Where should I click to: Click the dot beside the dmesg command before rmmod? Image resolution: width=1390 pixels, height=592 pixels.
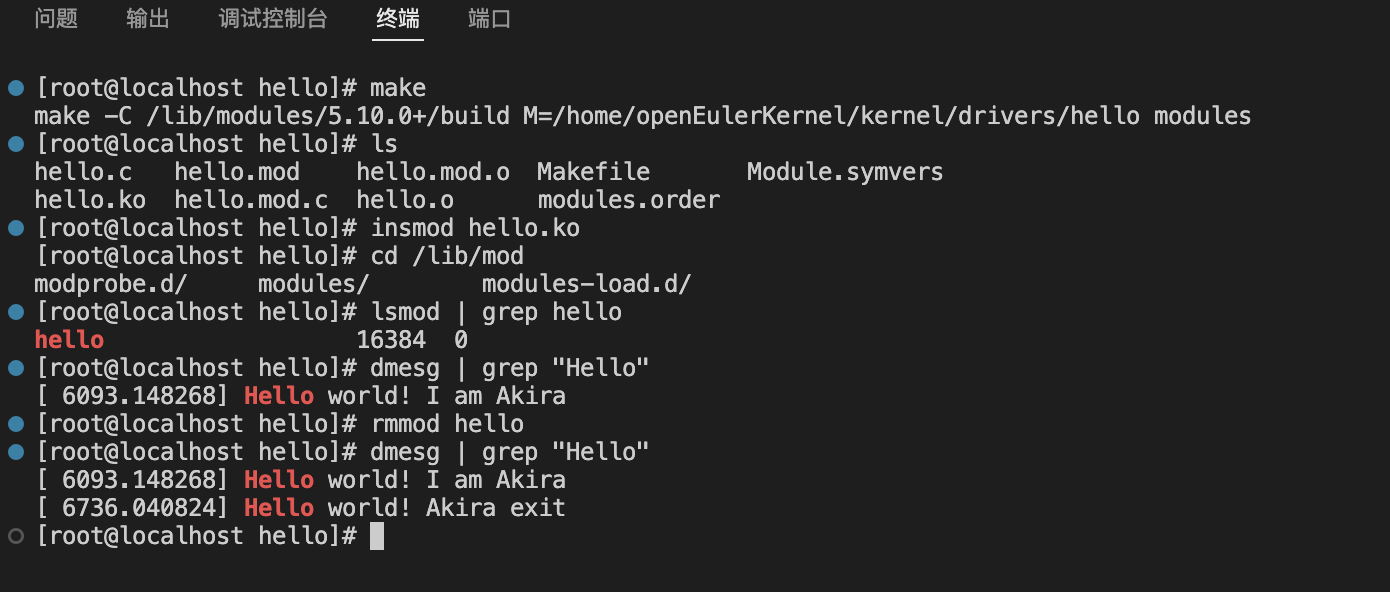(x=16, y=368)
